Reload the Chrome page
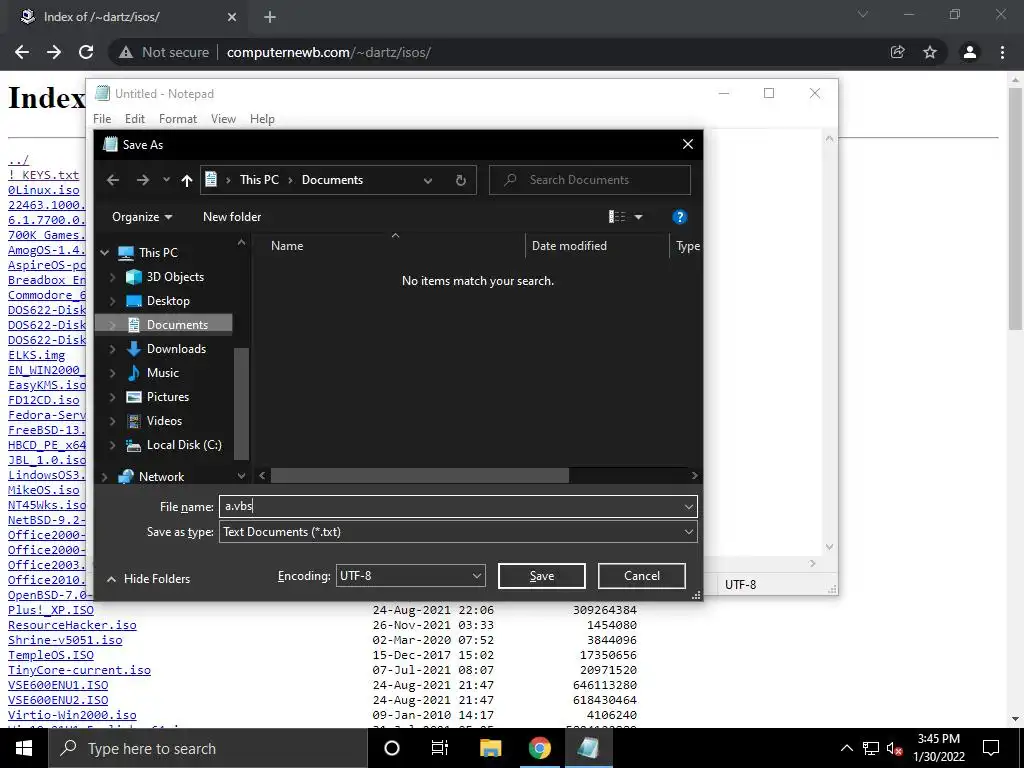Screen dimensions: 1024x768 point(86,52)
